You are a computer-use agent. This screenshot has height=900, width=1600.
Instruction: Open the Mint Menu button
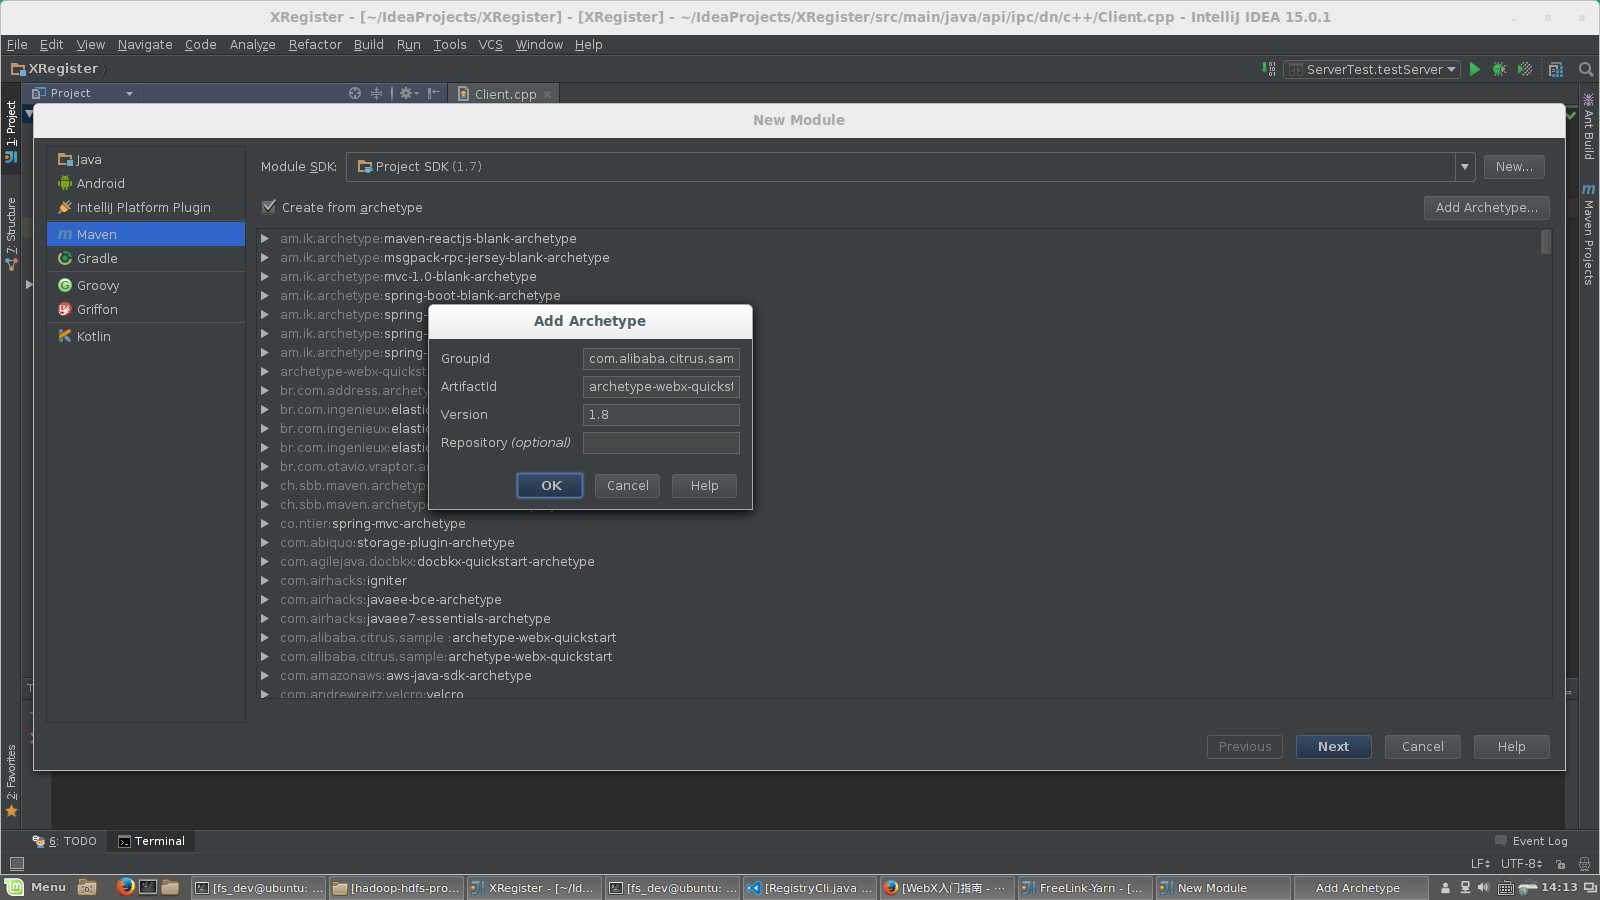point(36,887)
